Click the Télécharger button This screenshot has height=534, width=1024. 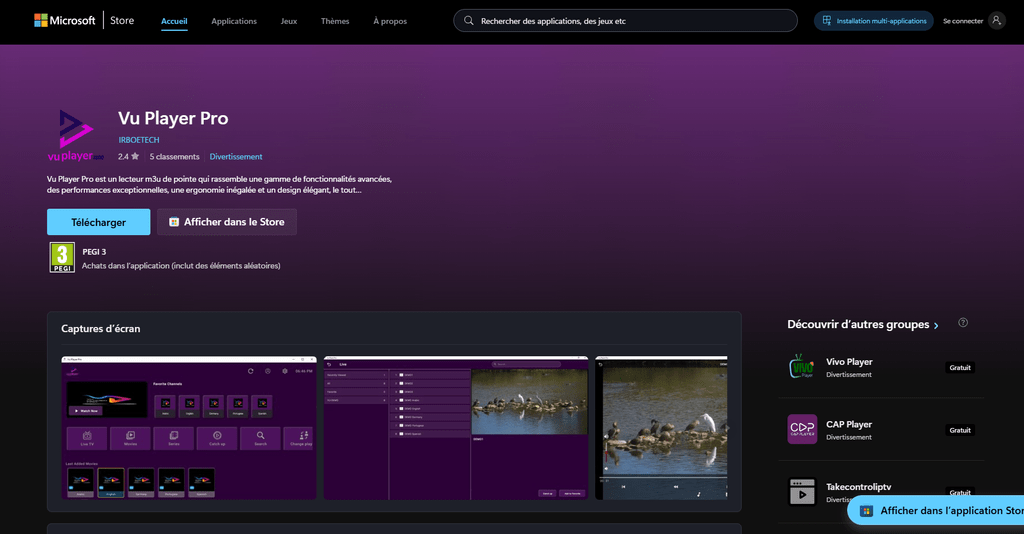coord(99,222)
